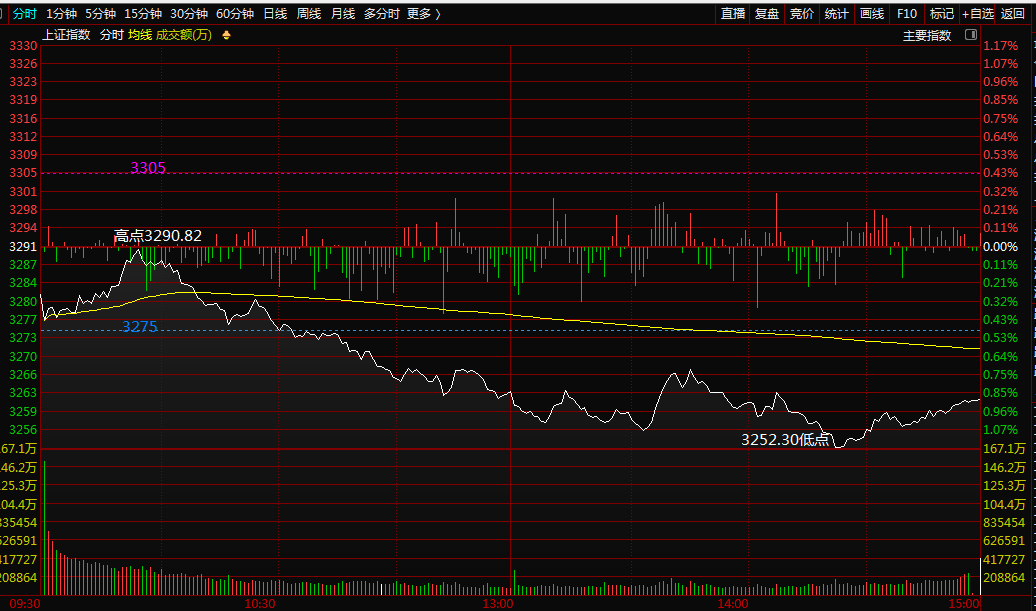Viewport: 1036px width, 611px height.
Task: Click the yellow up-down arrows icon beside 成交额(万)
Action: click(x=226, y=35)
